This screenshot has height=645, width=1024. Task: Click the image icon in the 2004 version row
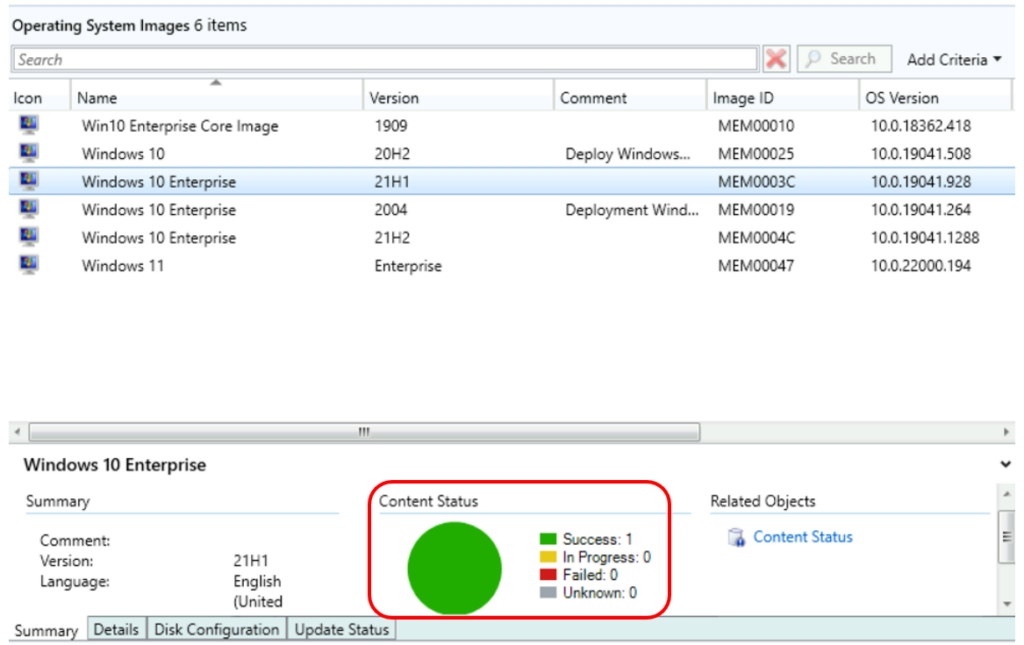pos(29,208)
